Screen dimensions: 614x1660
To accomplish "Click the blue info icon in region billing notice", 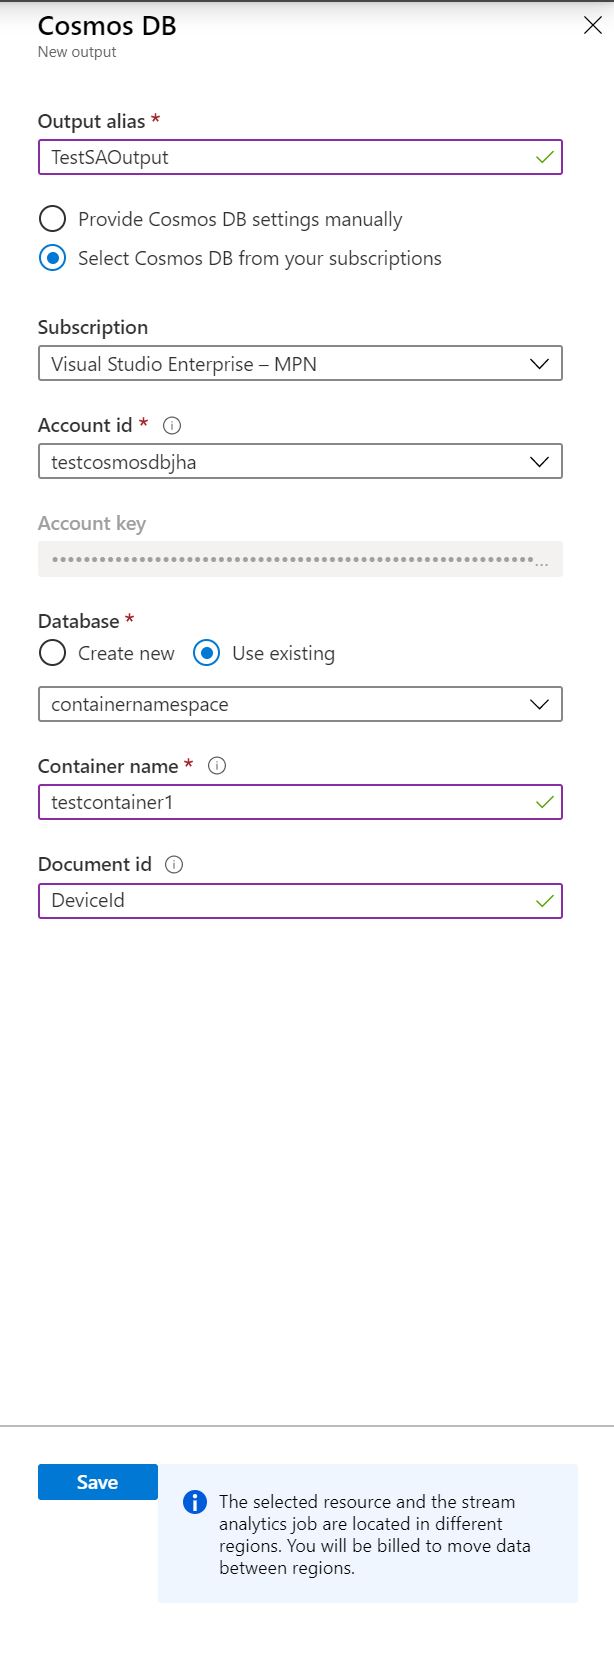I will [195, 1503].
